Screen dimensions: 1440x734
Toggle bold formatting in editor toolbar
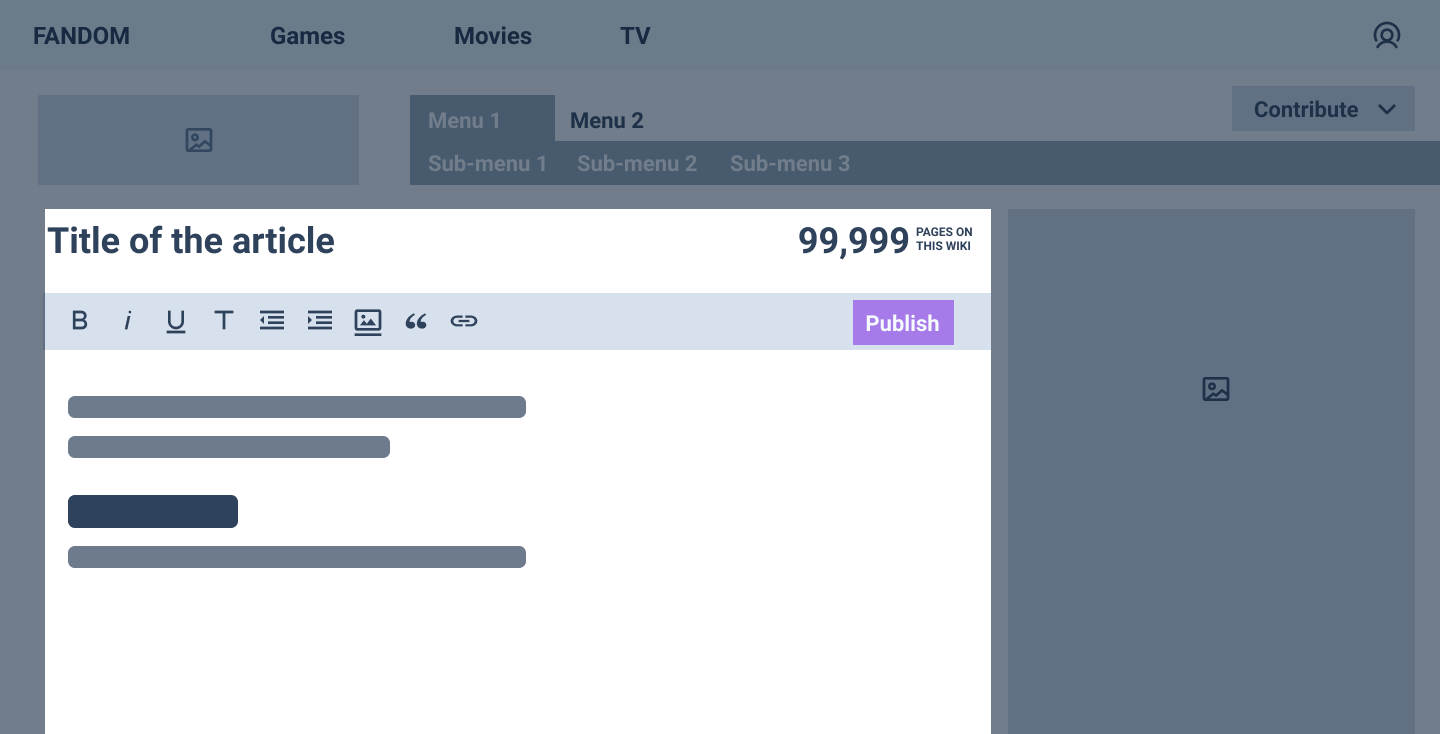(x=80, y=321)
